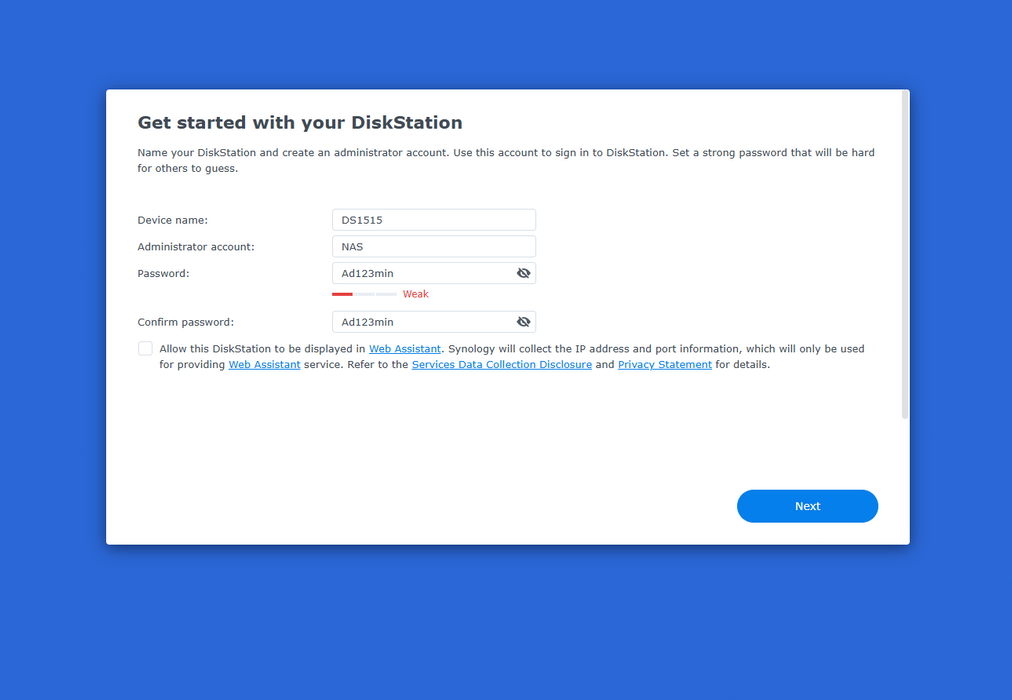Screen dimensions: 1012x700
Task: Click the Get started with your DiskStation heading
Action: (x=299, y=123)
